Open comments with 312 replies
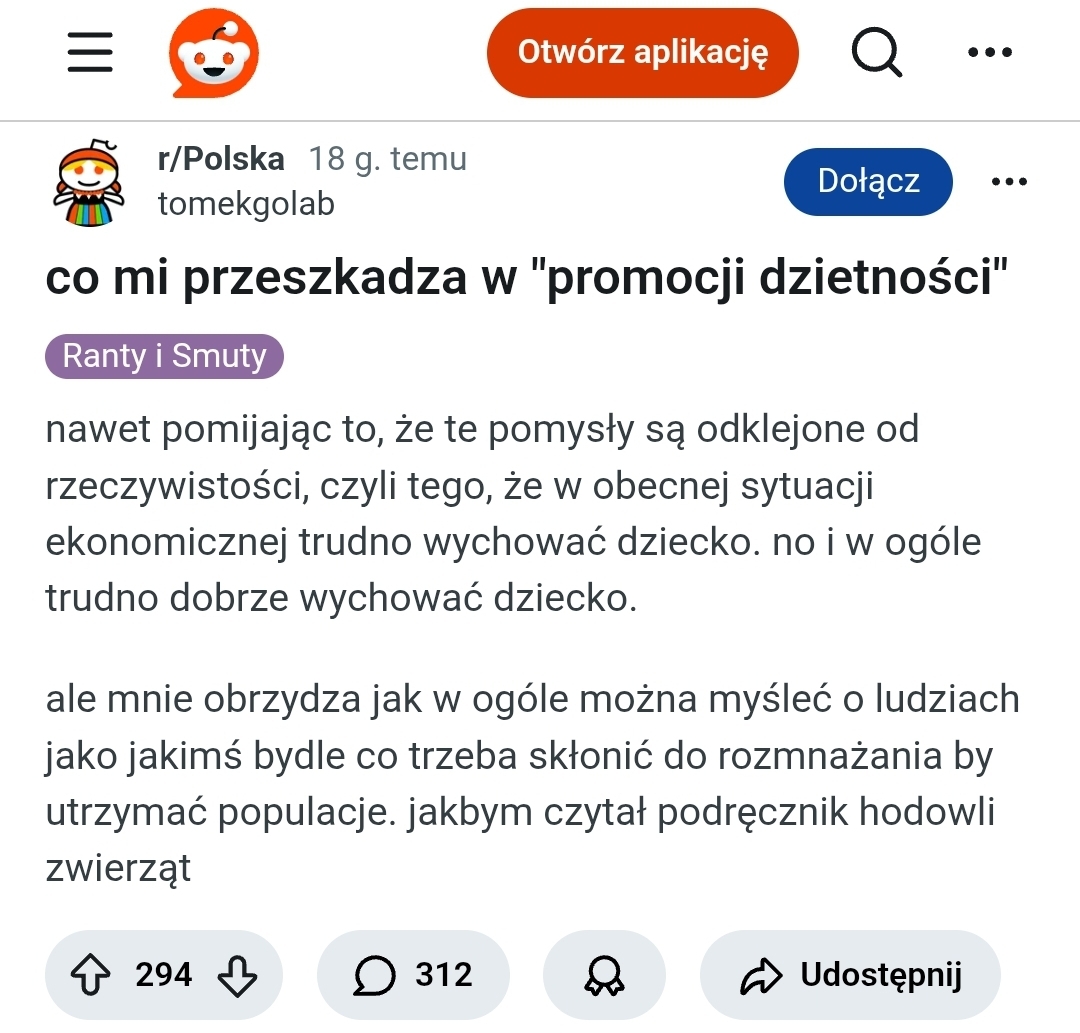Screen dimensions: 1080x1033 click(x=413, y=974)
